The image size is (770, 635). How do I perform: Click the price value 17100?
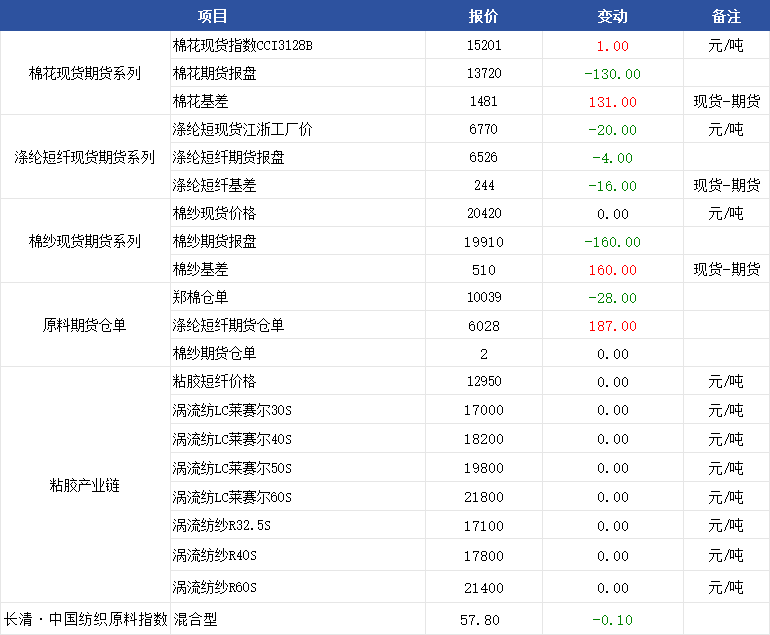pyautogui.click(x=484, y=526)
